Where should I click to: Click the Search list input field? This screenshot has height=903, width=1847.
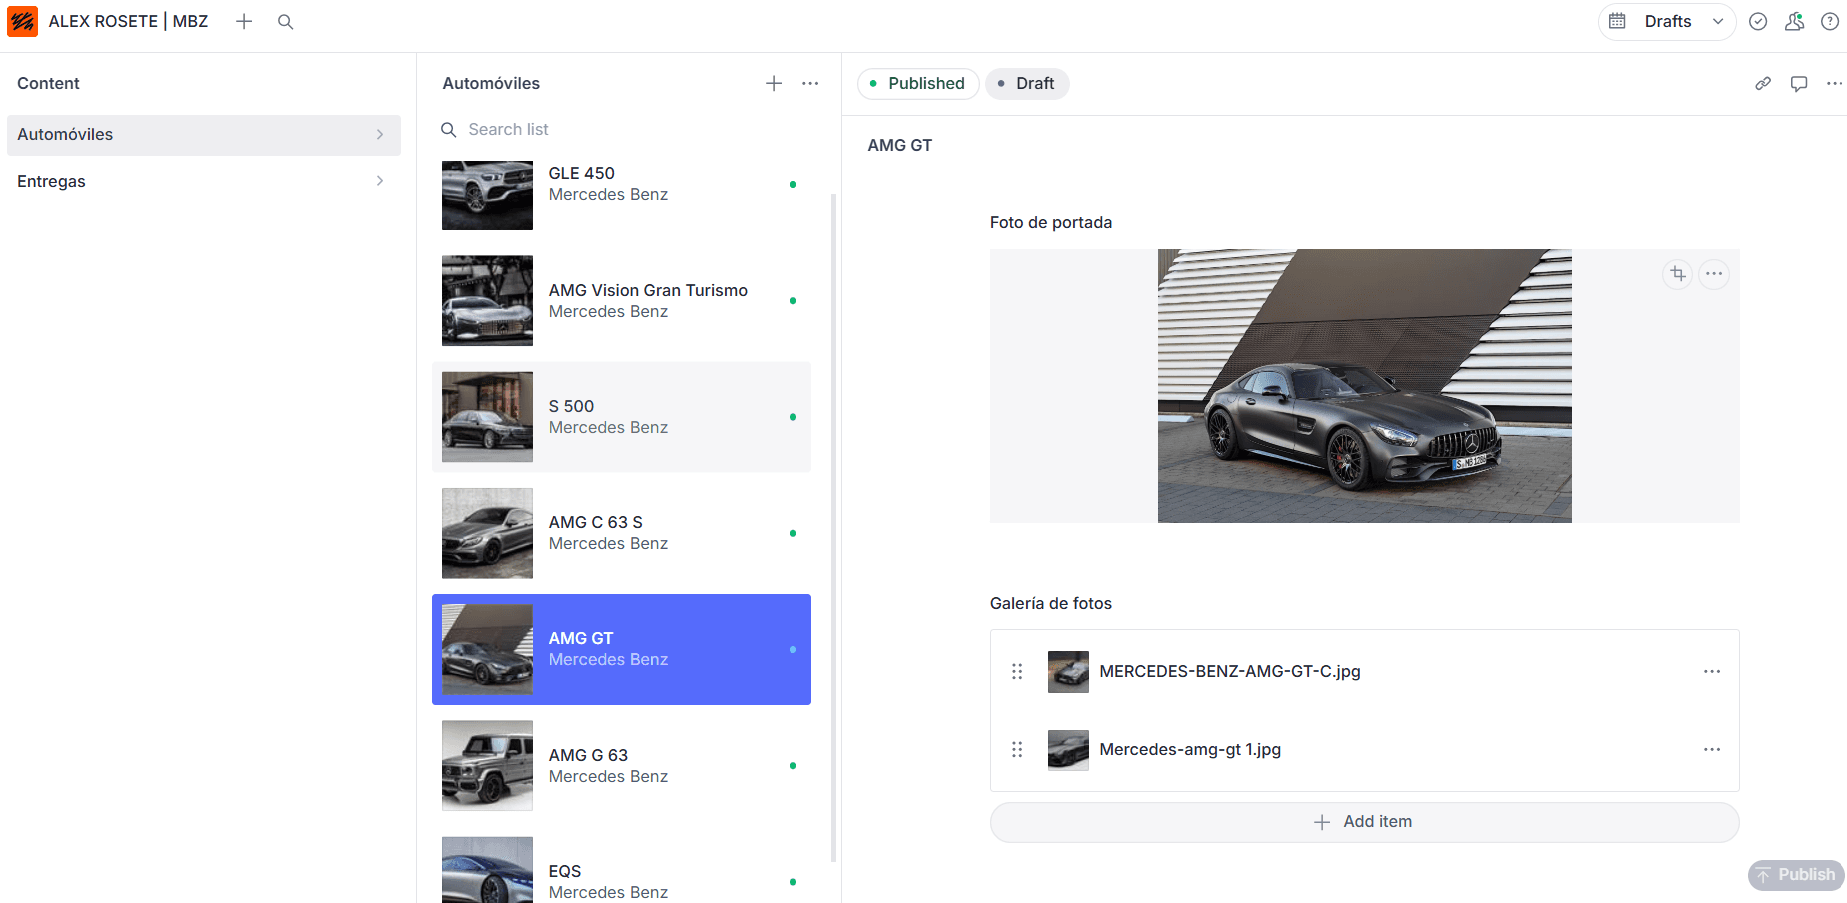[x=600, y=129]
